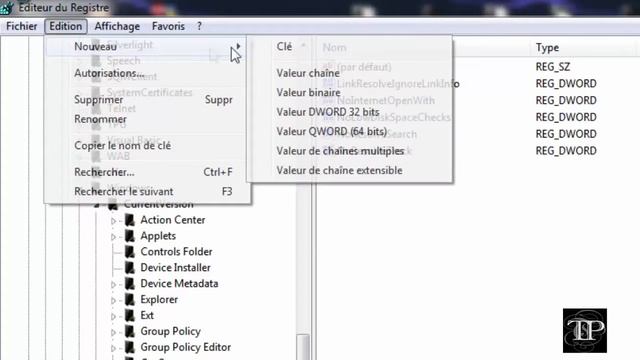The height and width of the screenshot is (360, 640).
Task: Click the Registry Editor title bar icon
Action: (7, 7)
